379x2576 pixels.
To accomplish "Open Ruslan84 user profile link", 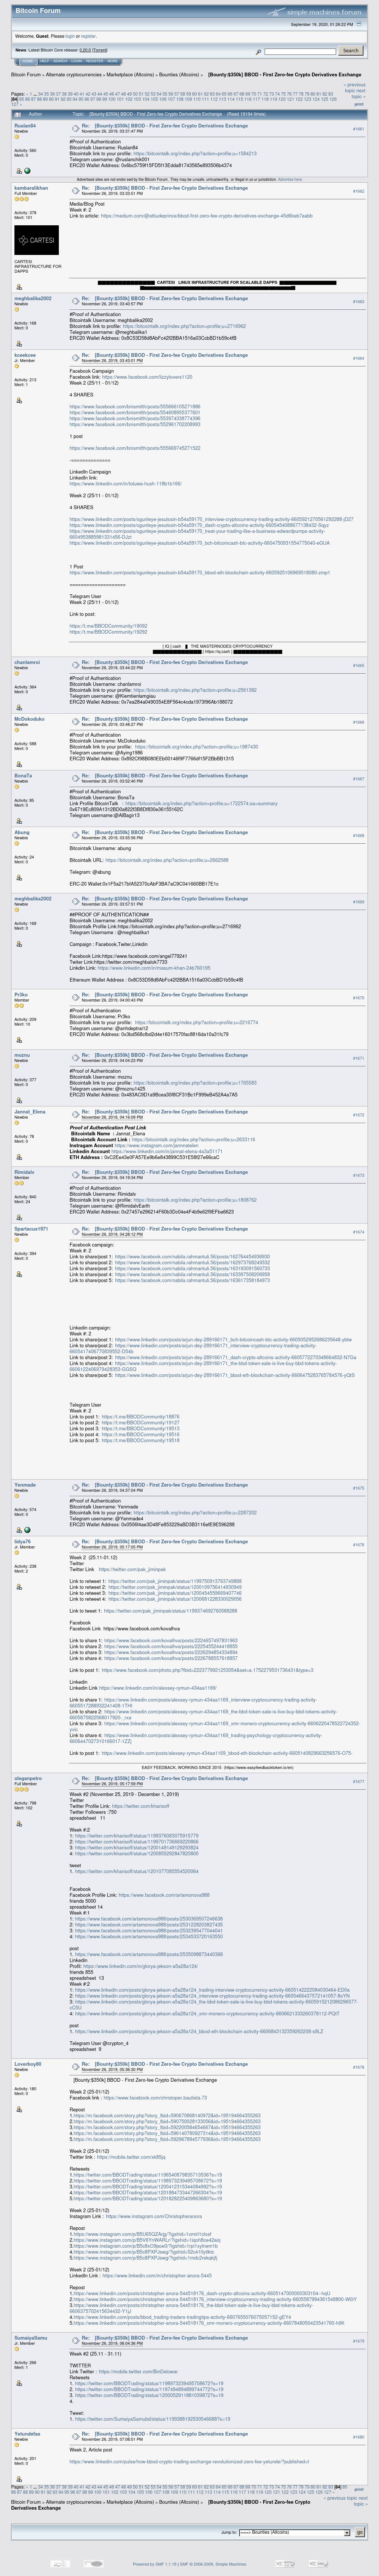I will click(25, 126).
